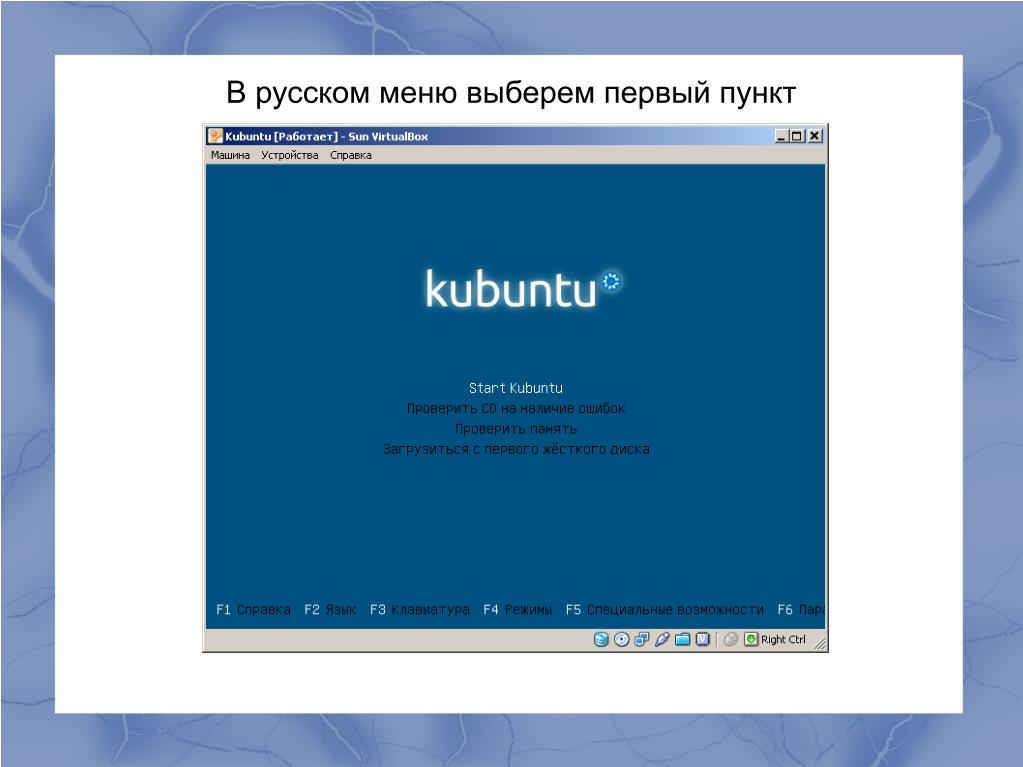Click the shared folders status icon
Image resolution: width=1023 pixels, height=767 pixels.
(682, 639)
